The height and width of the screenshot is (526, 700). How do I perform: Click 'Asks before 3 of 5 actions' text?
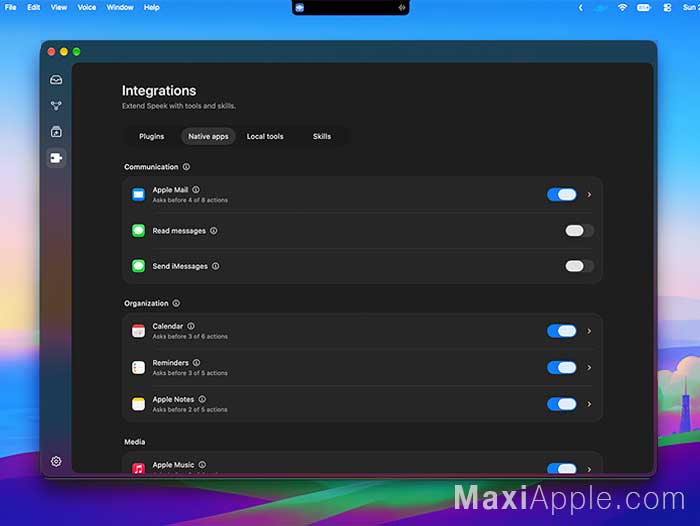tap(190, 373)
